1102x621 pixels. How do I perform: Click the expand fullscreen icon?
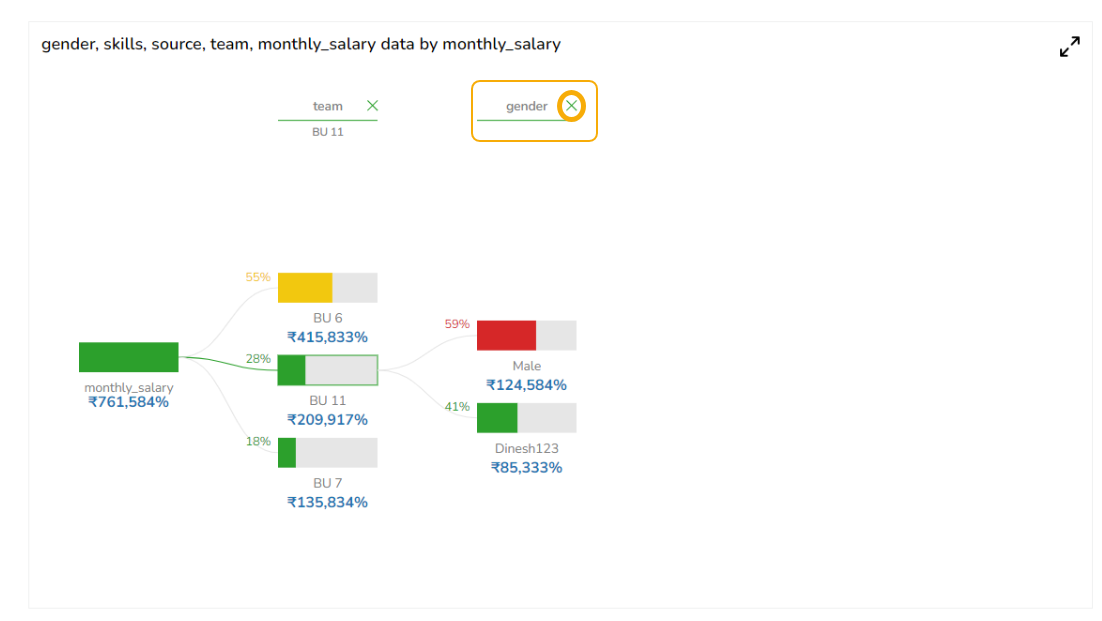(x=1069, y=47)
